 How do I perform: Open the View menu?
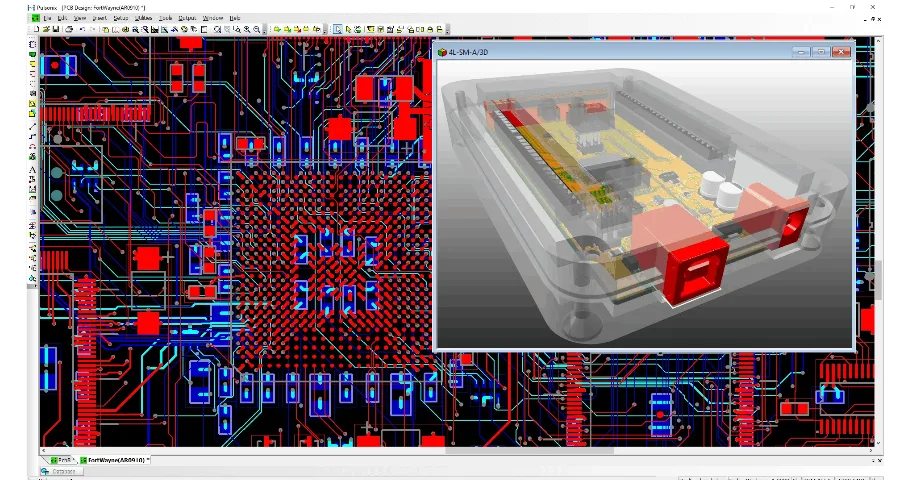(80, 18)
